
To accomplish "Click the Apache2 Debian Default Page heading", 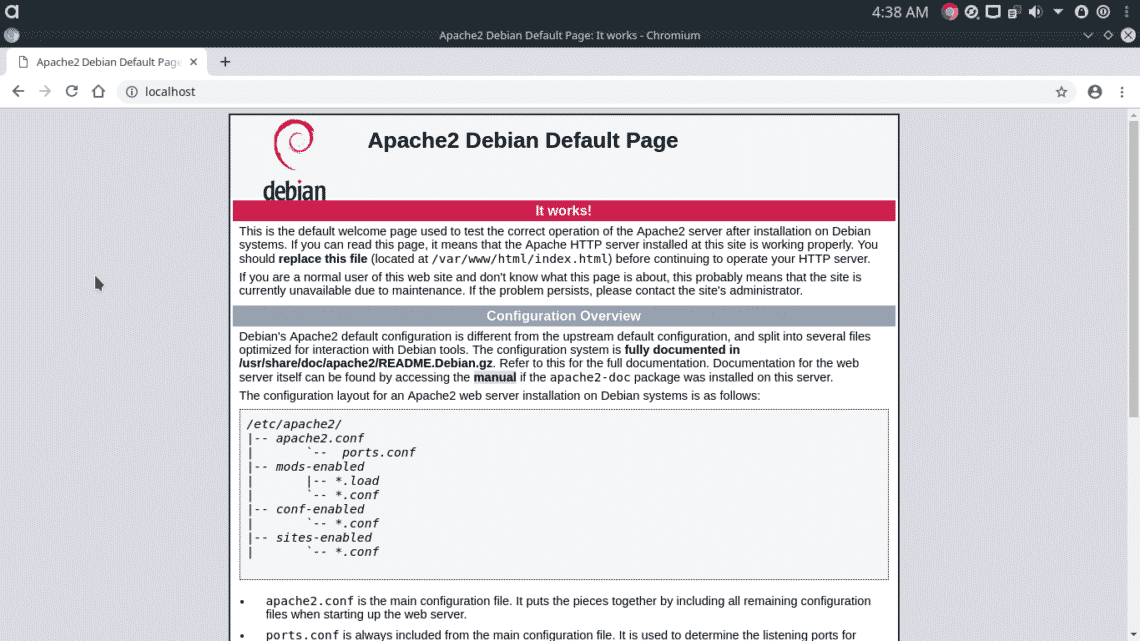I will [x=523, y=140].
